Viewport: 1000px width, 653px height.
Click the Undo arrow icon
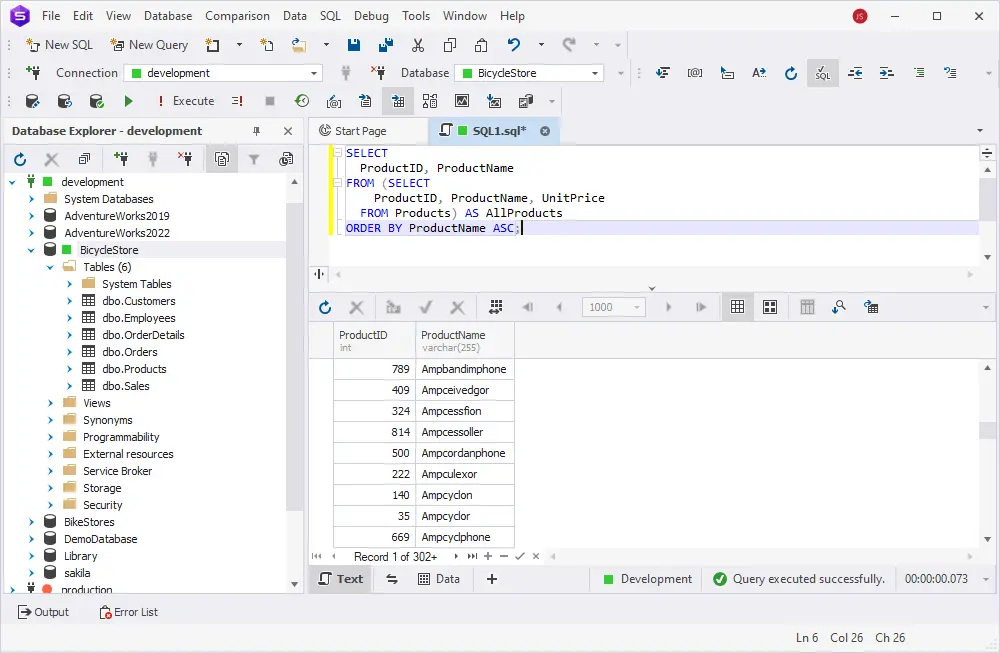(x=514, y=45)
